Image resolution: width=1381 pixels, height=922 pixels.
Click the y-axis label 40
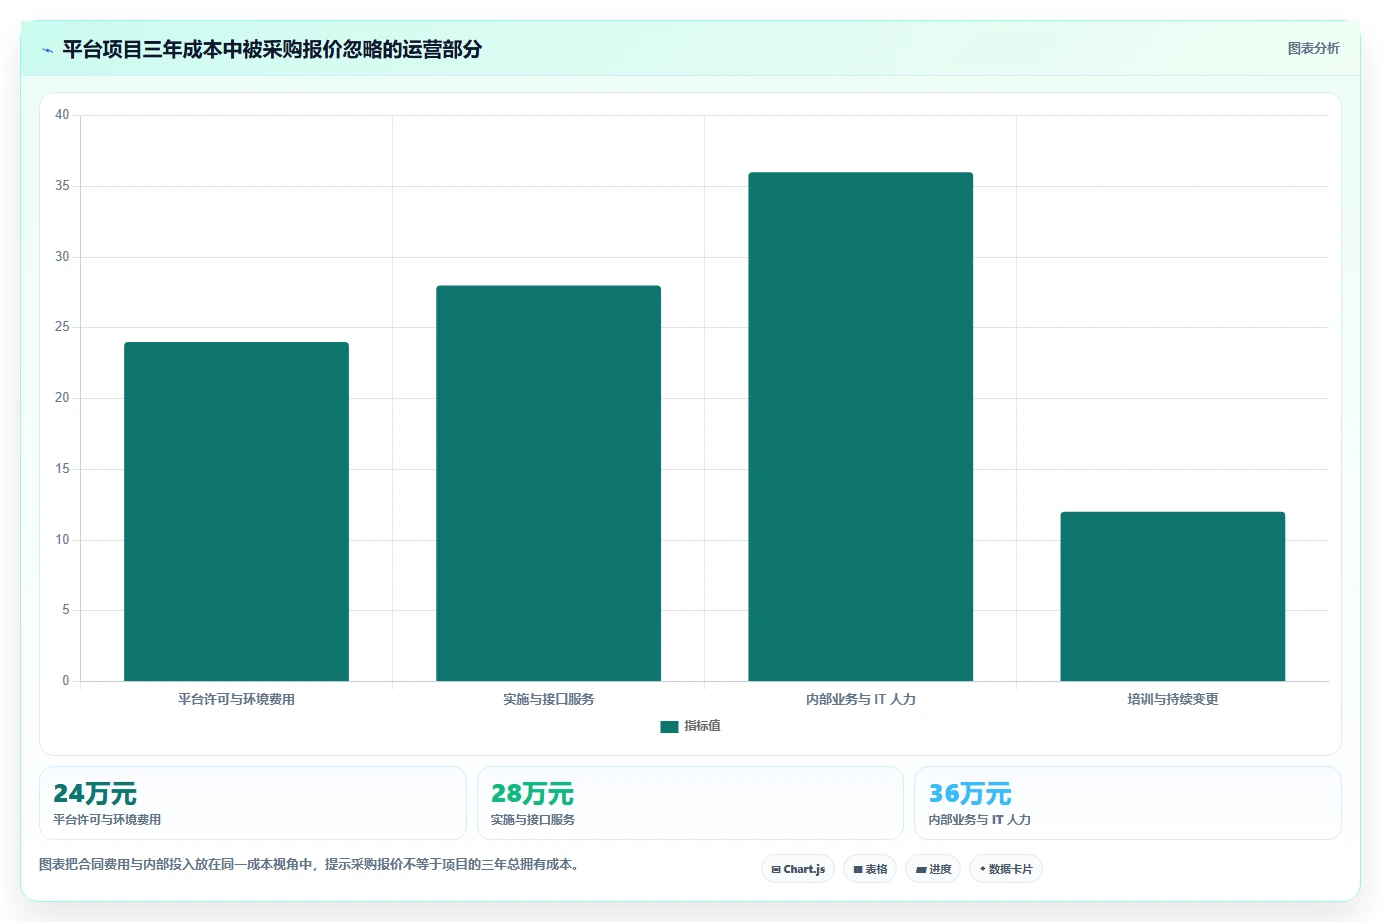coord(62,115)
